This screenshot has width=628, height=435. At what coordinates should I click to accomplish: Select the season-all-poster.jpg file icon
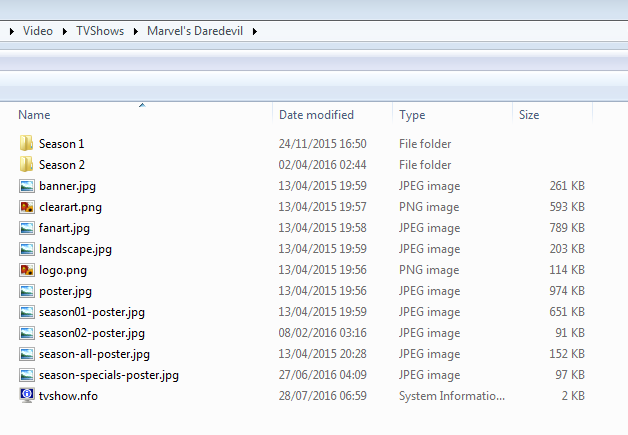27,354
